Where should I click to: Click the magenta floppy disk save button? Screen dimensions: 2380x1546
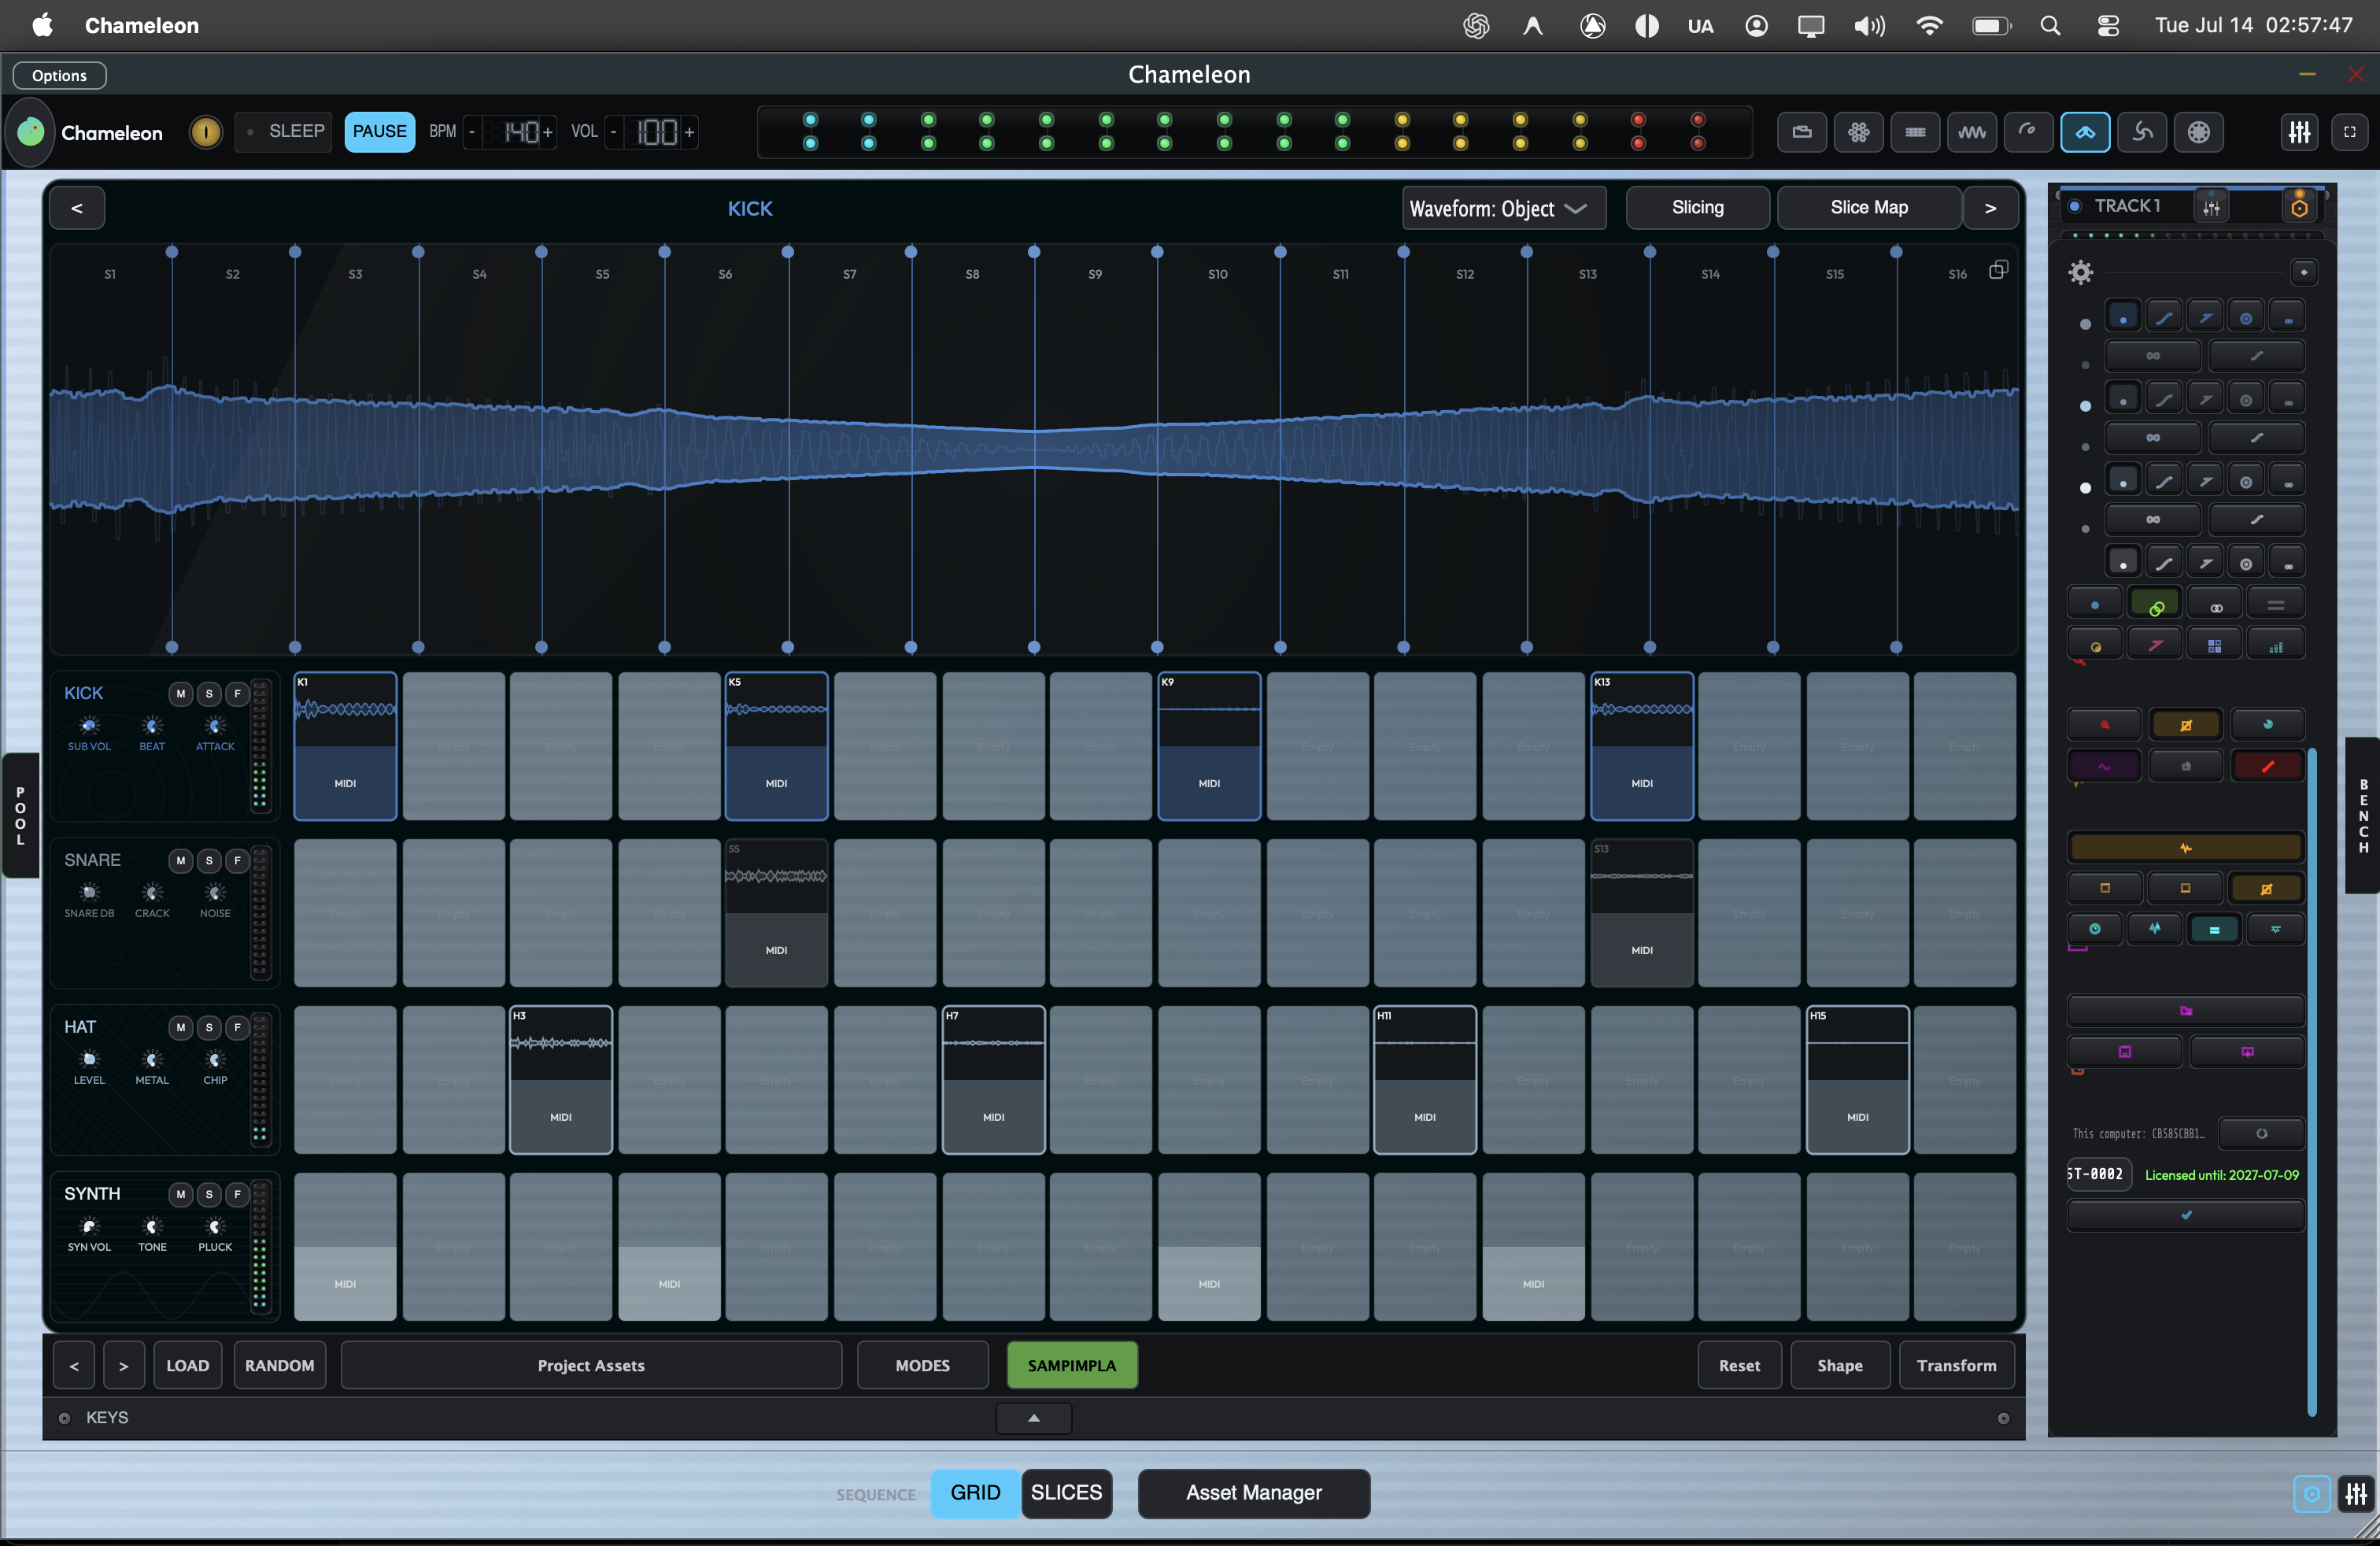pyautogui.click(x=2125, y=1052)
